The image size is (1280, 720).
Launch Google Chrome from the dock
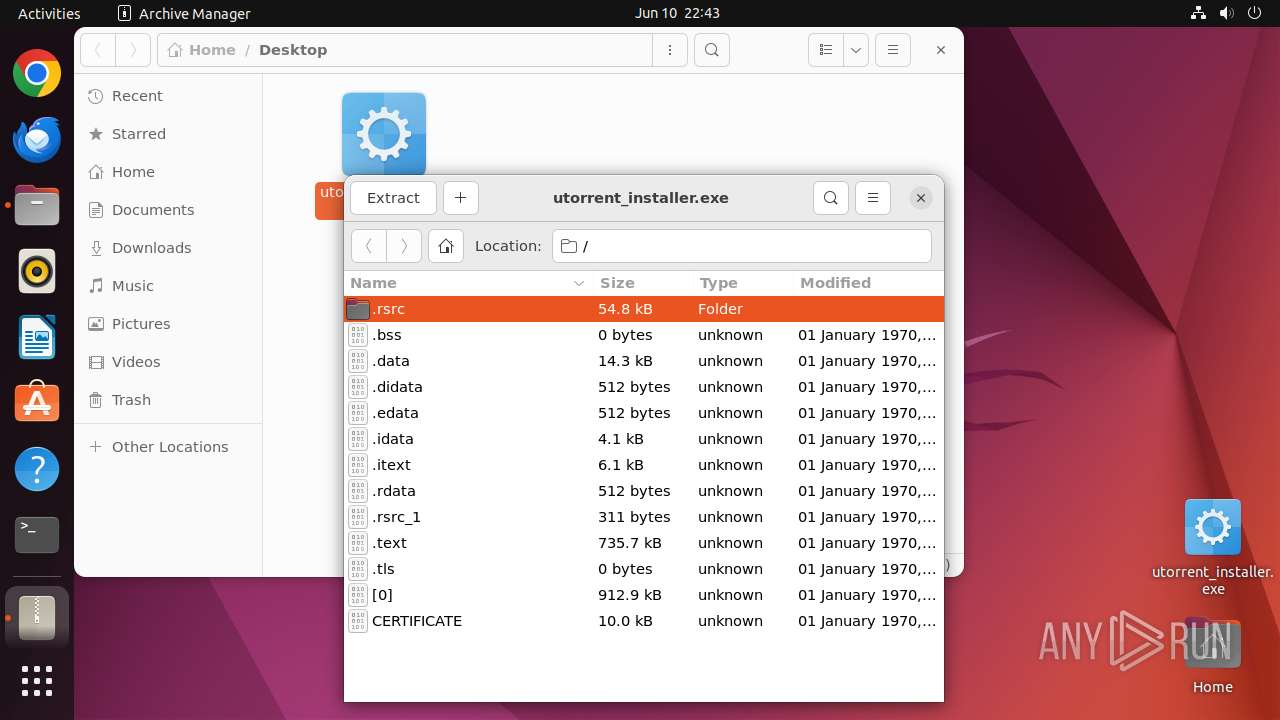[x=37, y=74]
